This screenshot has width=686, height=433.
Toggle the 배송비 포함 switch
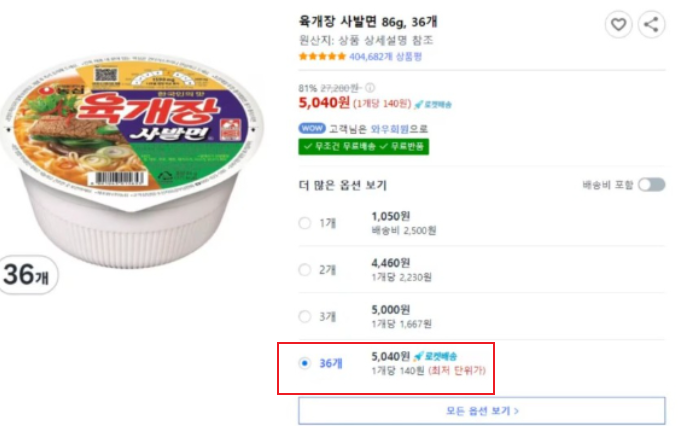pos(651,185)
